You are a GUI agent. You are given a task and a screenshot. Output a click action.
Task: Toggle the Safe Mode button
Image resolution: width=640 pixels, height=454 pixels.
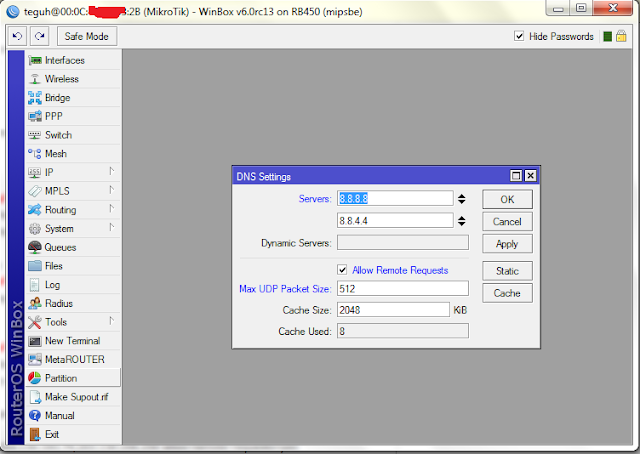pyautogui.click(x=87, y=36)
